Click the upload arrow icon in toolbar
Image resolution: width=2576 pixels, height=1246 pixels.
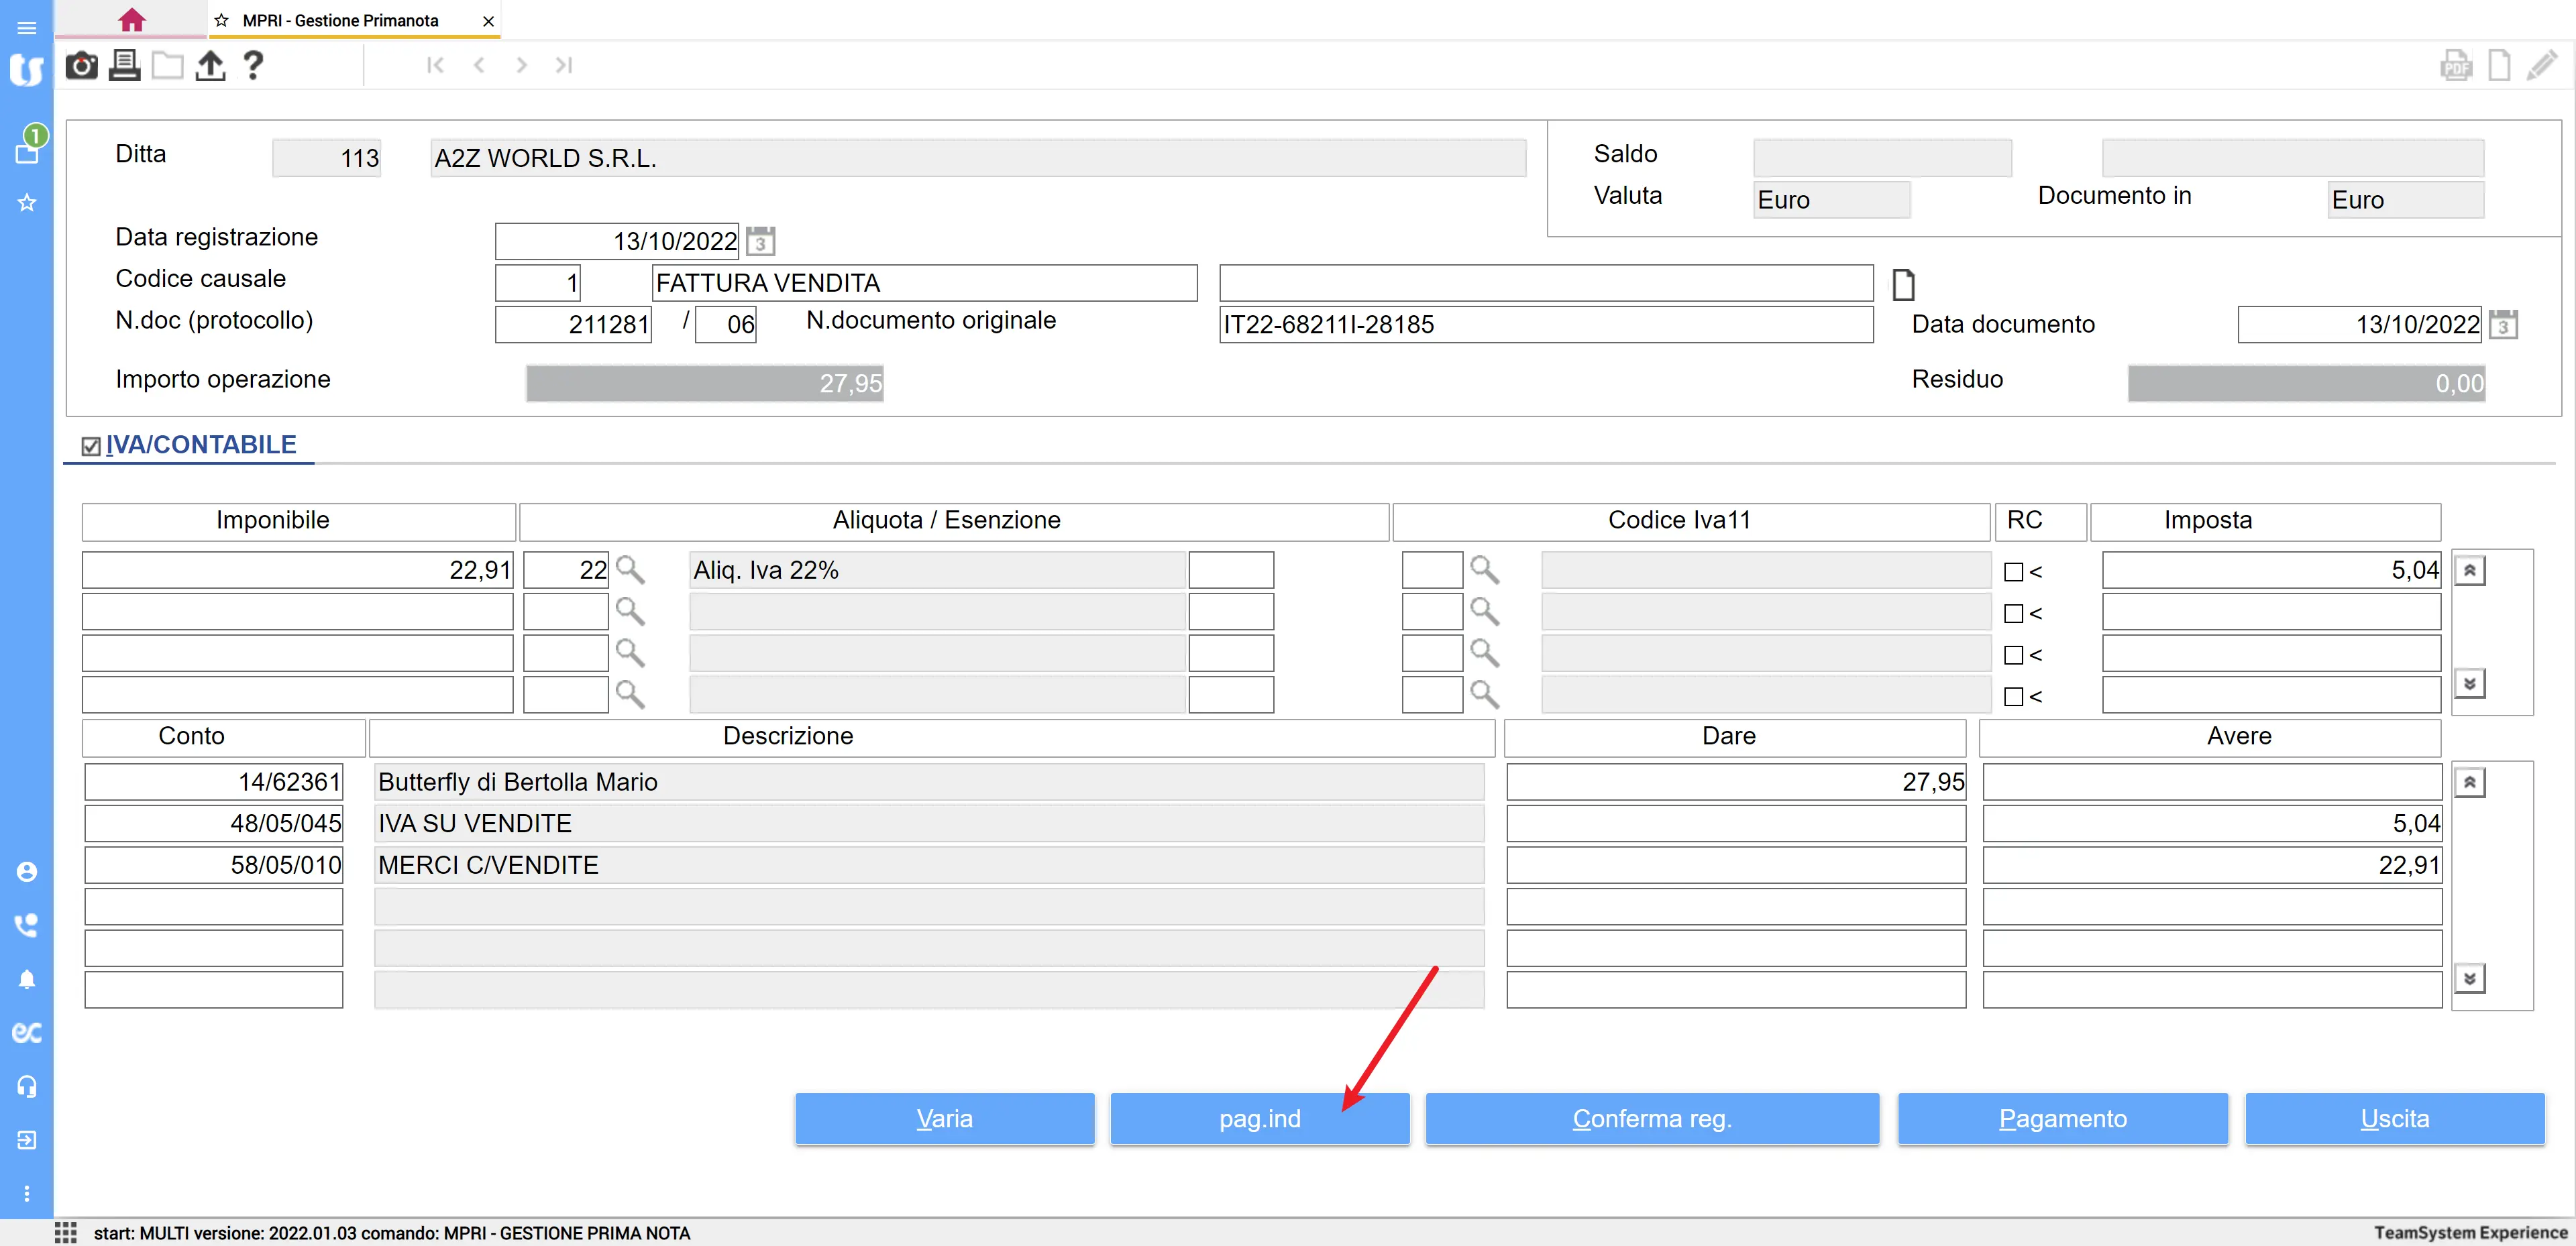click(x=210, y=66)
